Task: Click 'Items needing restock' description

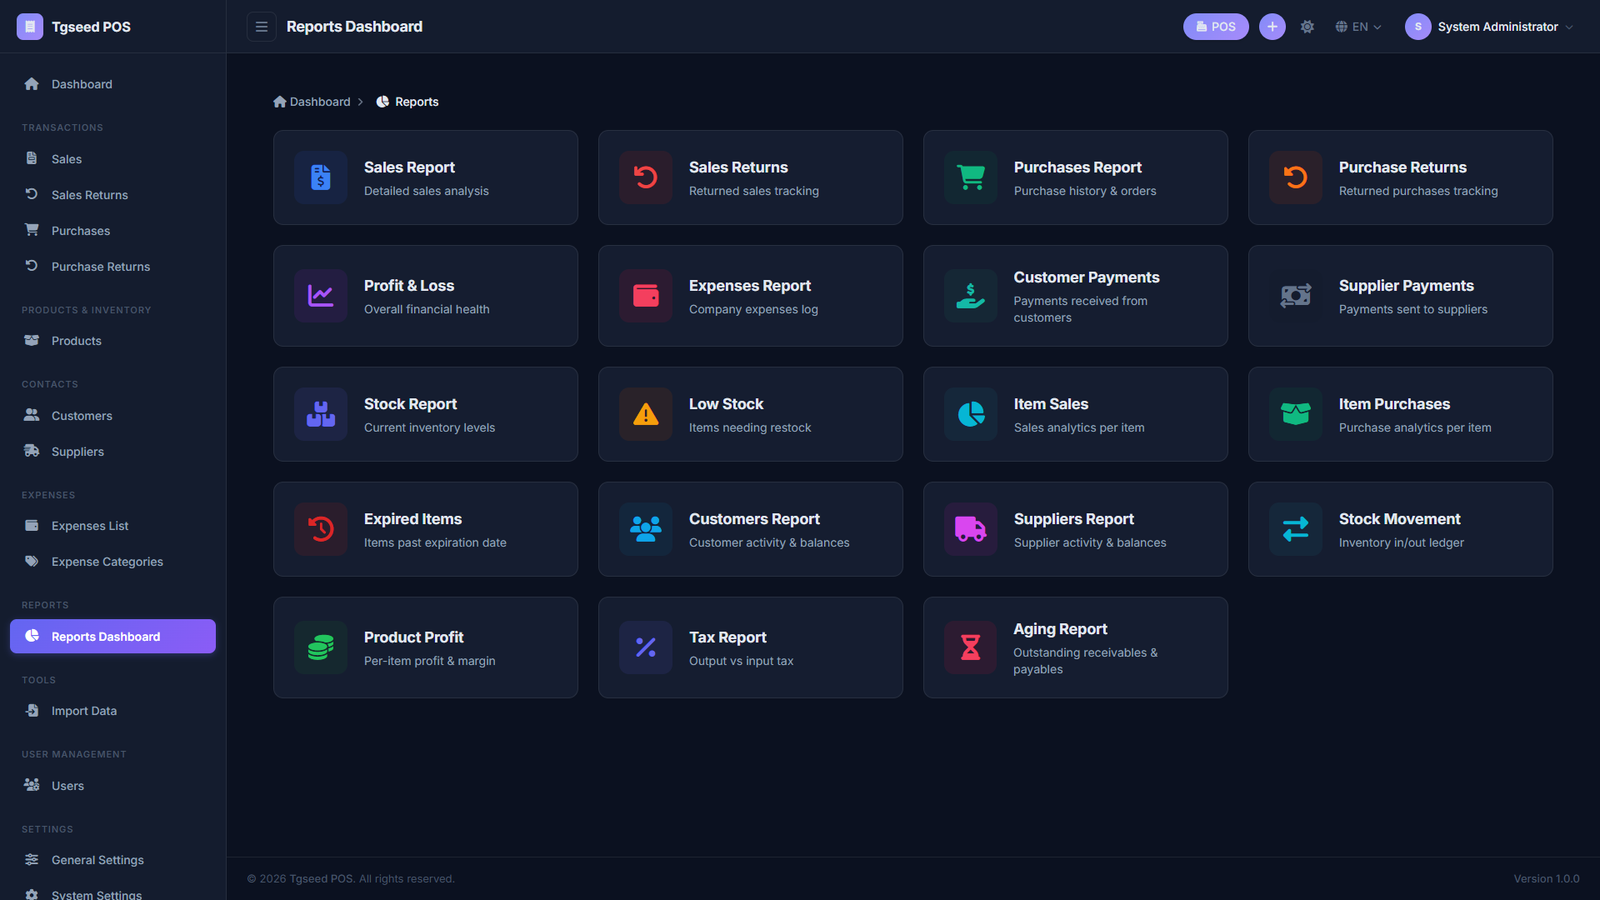Action: coord(750,428)
